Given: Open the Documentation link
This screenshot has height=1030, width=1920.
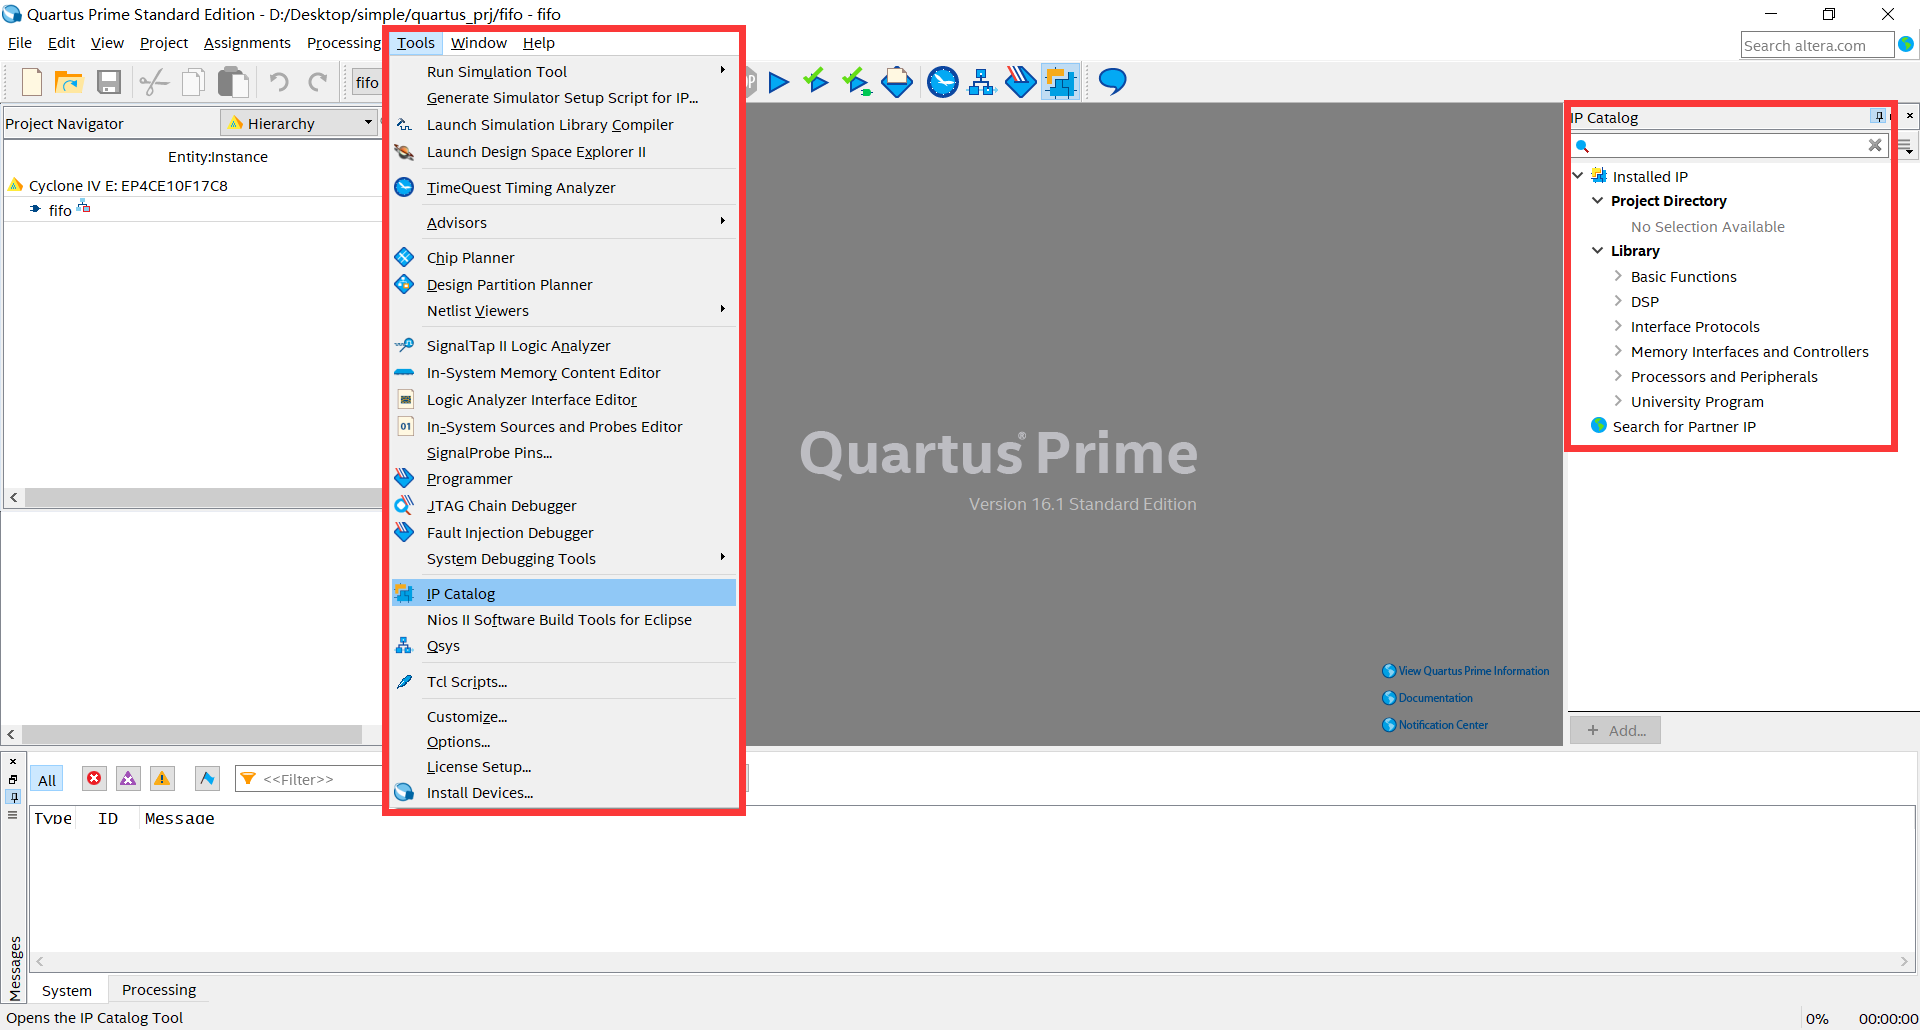Looking at the screenshot, I should point(1434,697).
